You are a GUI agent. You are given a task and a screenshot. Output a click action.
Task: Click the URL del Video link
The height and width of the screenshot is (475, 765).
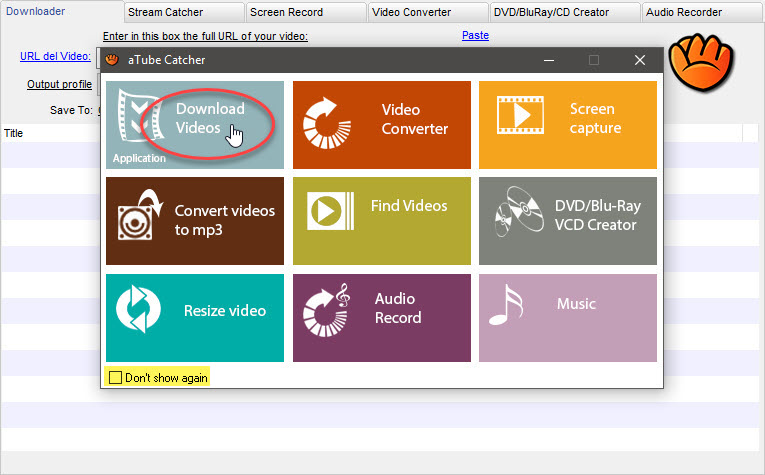pyautogui.click(x=55, y=56)
